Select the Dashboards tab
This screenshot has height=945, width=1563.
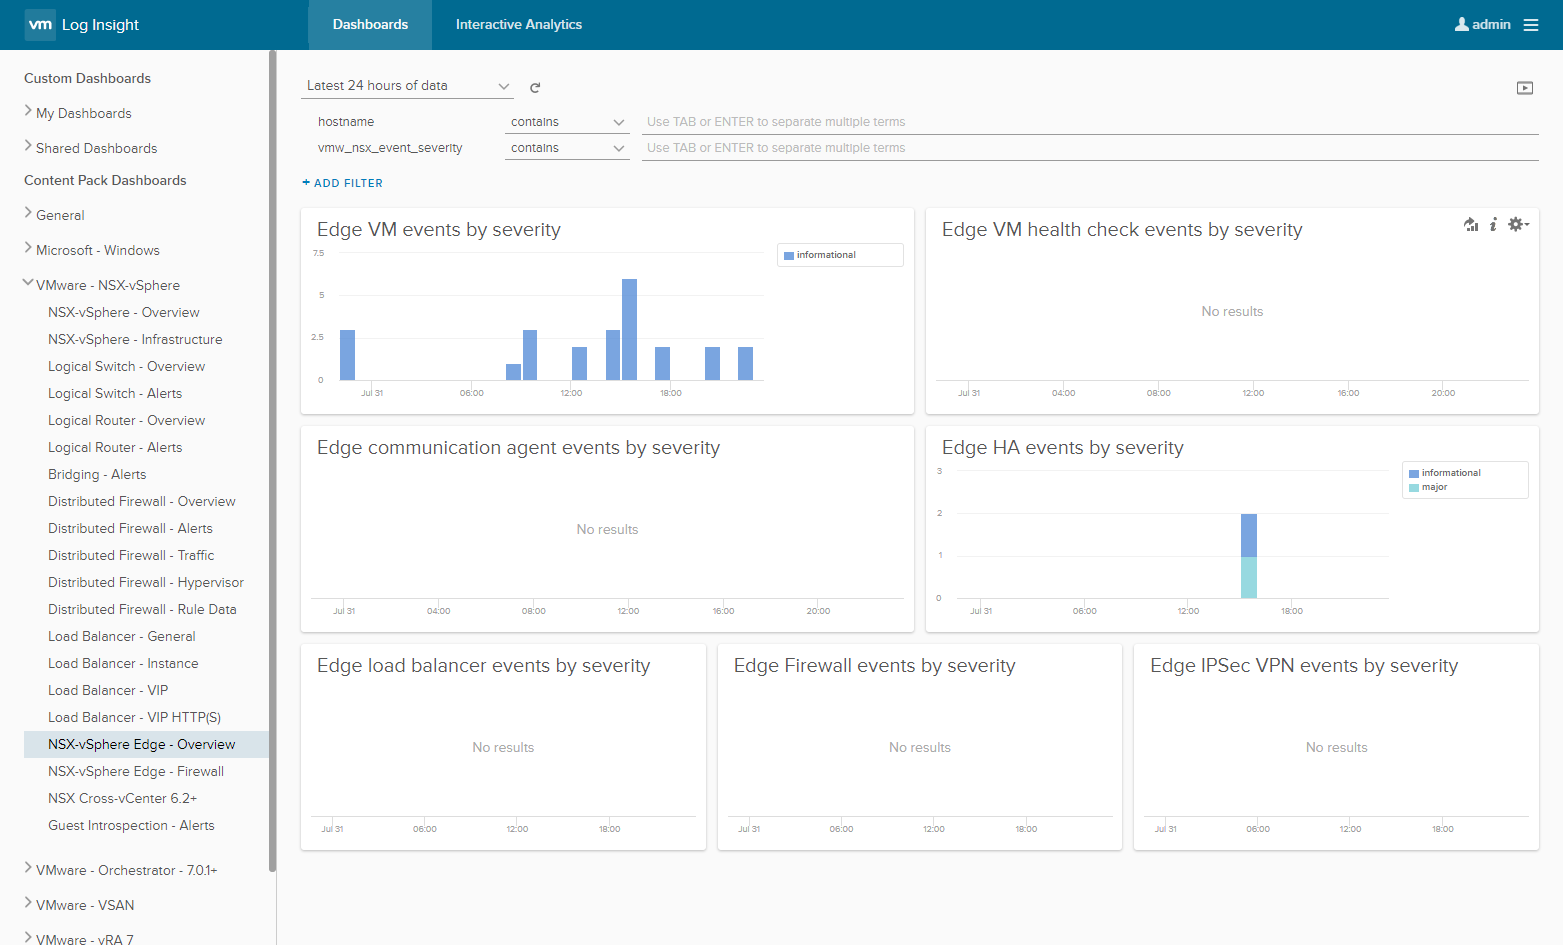tap(370, 25)
